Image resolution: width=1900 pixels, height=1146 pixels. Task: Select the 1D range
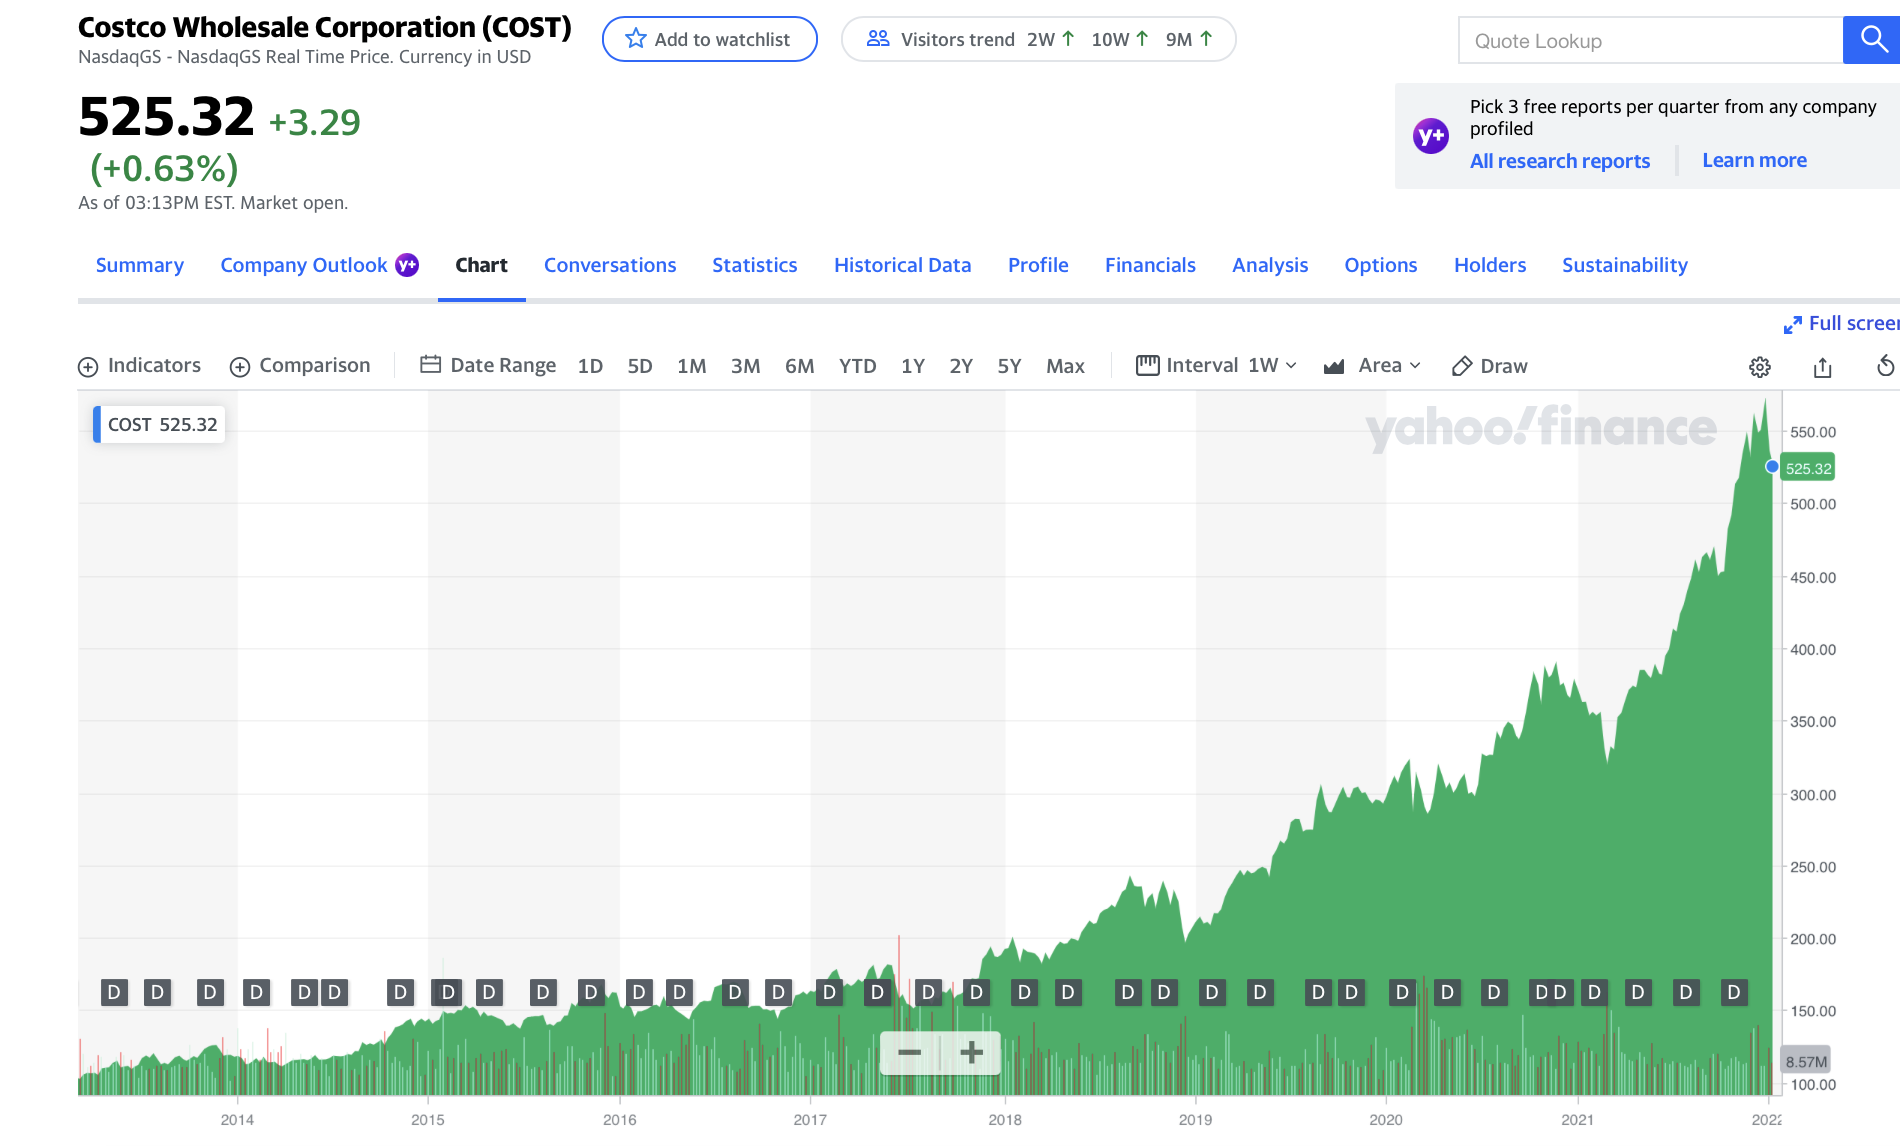[x=590, y=366]
